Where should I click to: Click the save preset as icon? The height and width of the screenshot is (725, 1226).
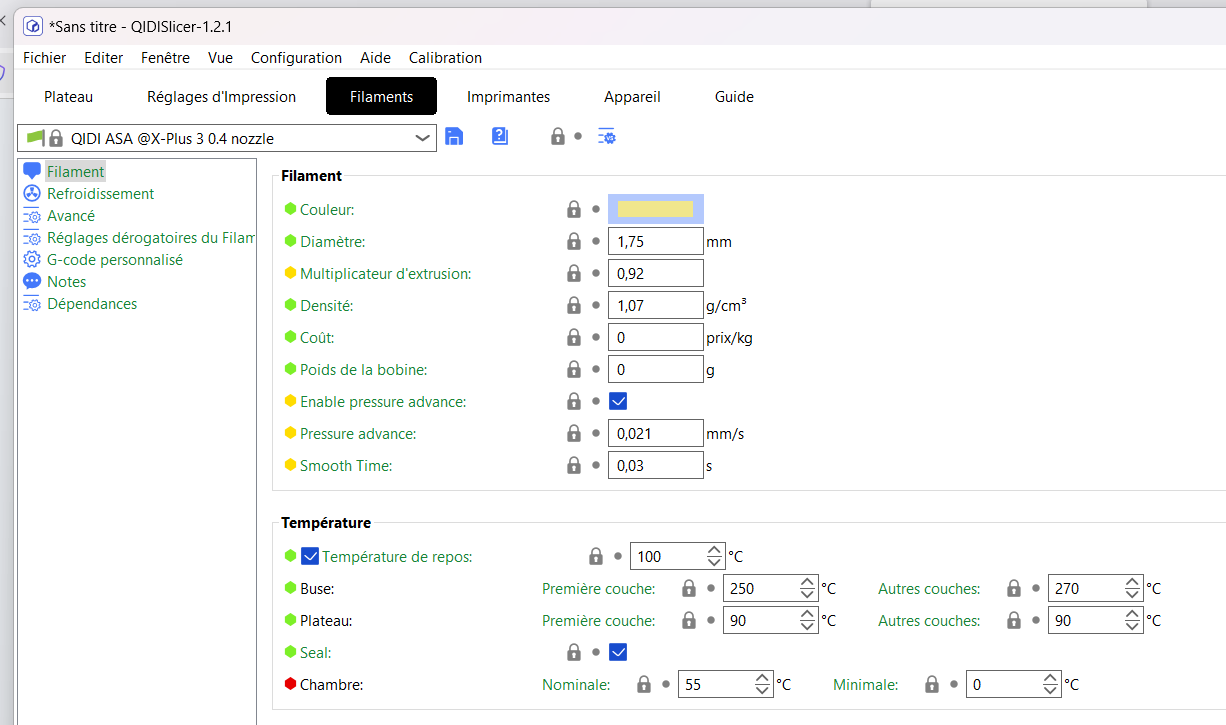pos(500,136)
